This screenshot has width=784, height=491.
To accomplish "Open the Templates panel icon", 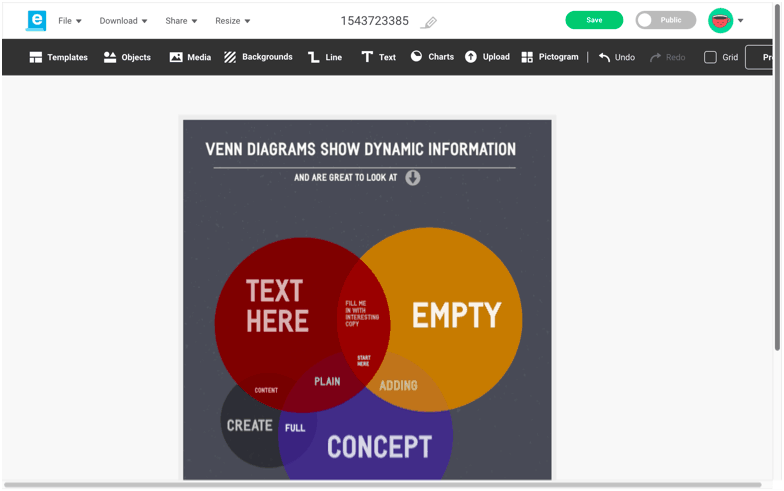I will 36,58.
